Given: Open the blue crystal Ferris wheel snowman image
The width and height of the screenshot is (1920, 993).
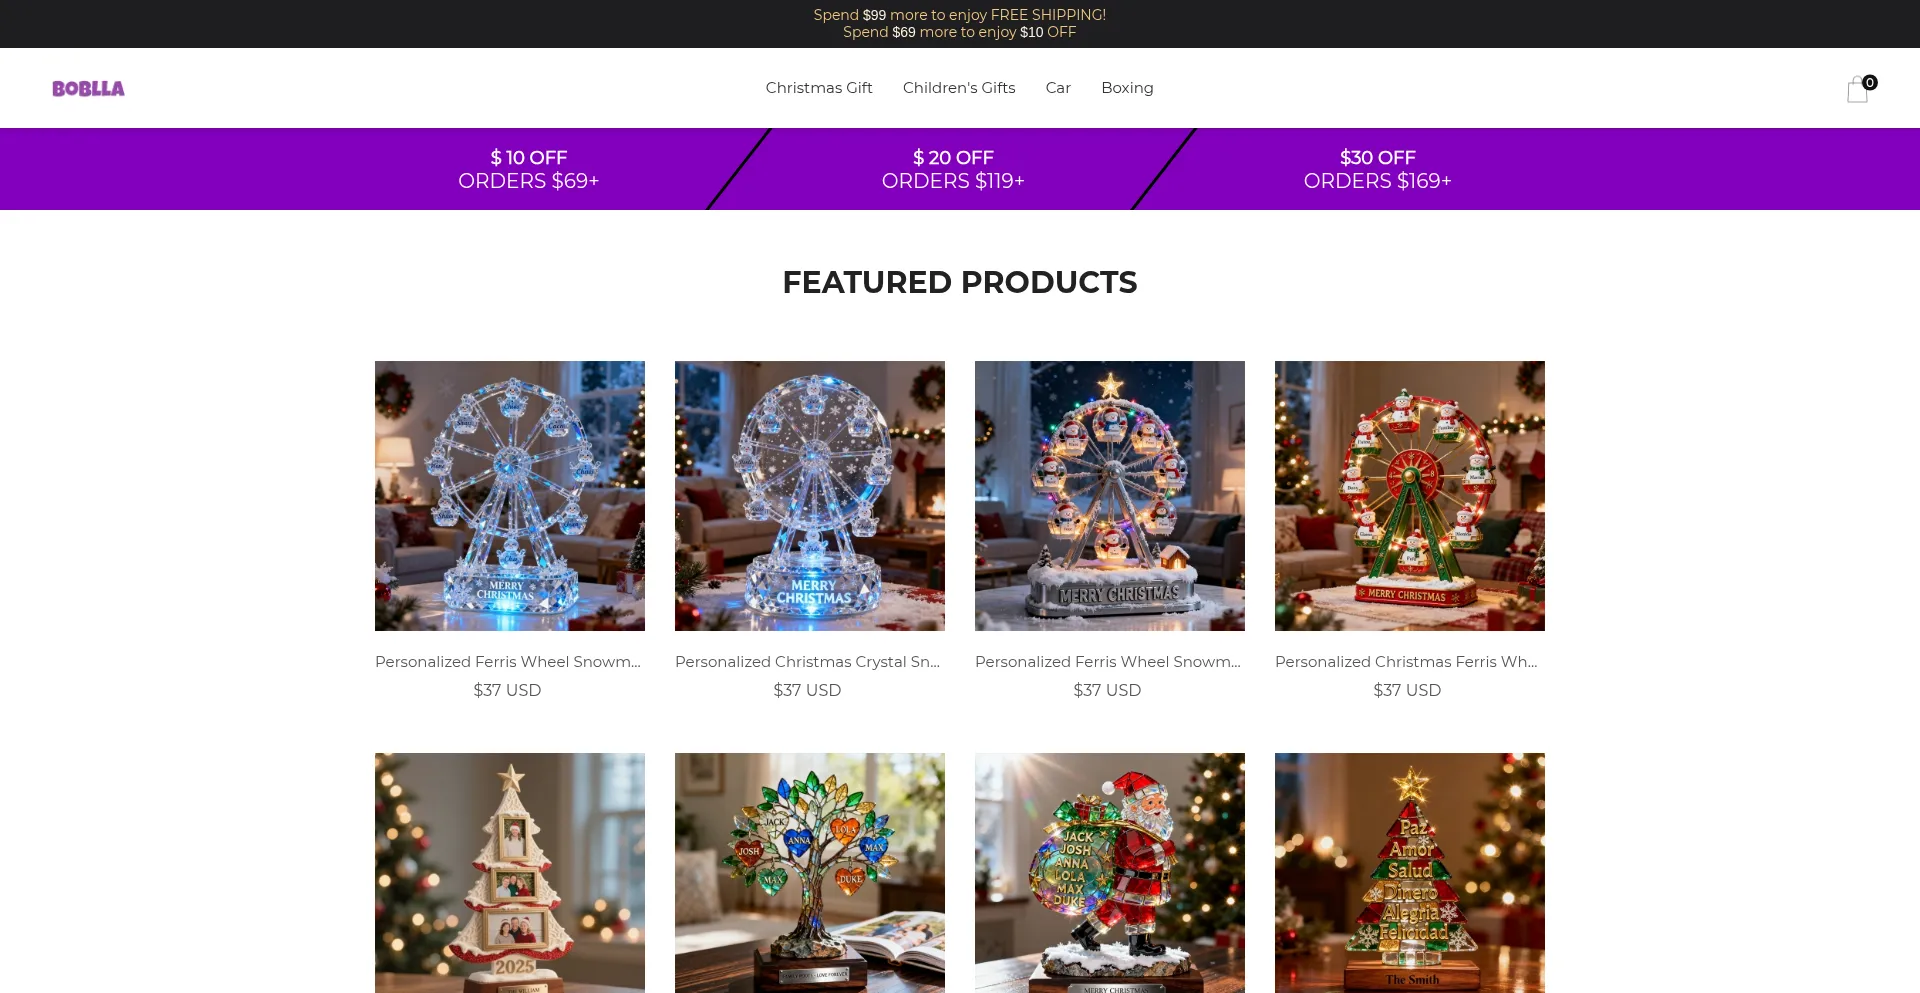Looking at the screenshot, I should click(x=510, y=496).
